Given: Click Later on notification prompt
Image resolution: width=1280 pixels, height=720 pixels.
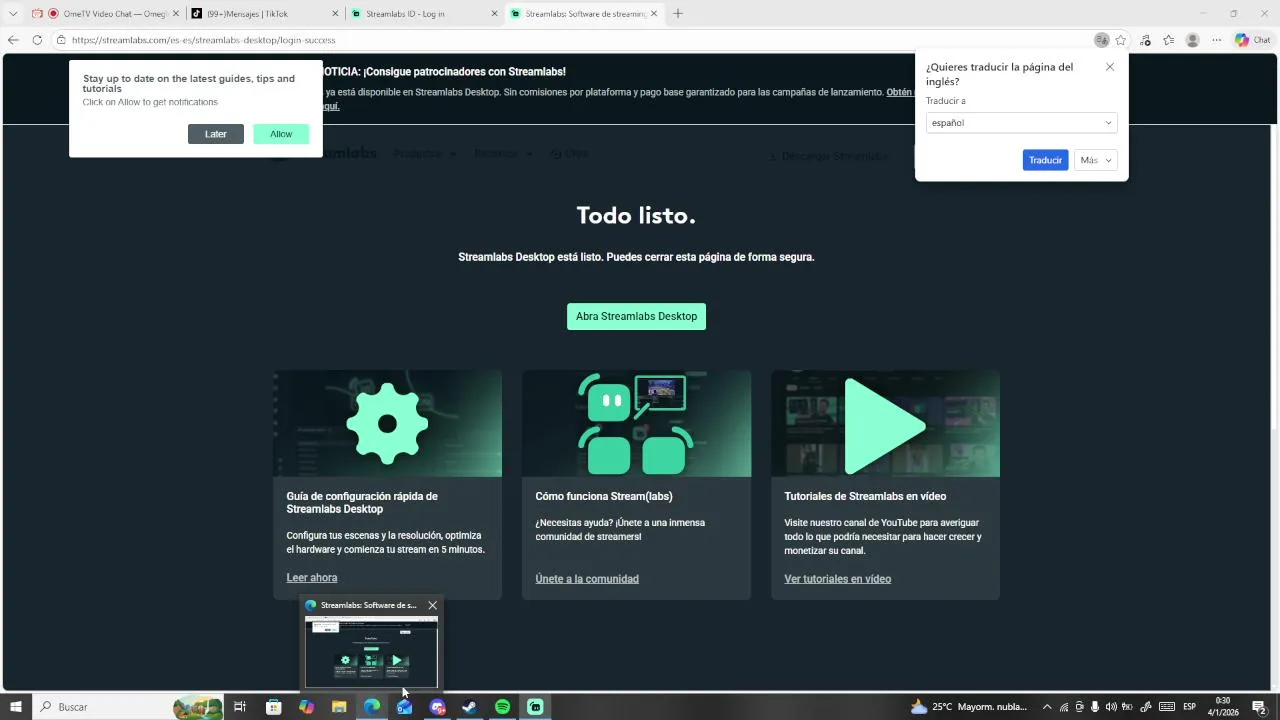Looking at the screenshot, I should point(216,134).
